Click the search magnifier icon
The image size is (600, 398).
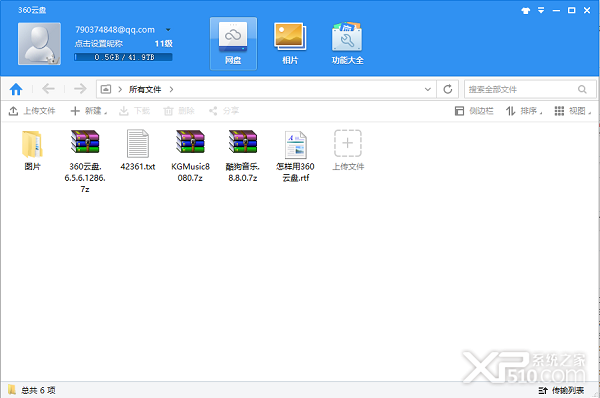(582, 89)
